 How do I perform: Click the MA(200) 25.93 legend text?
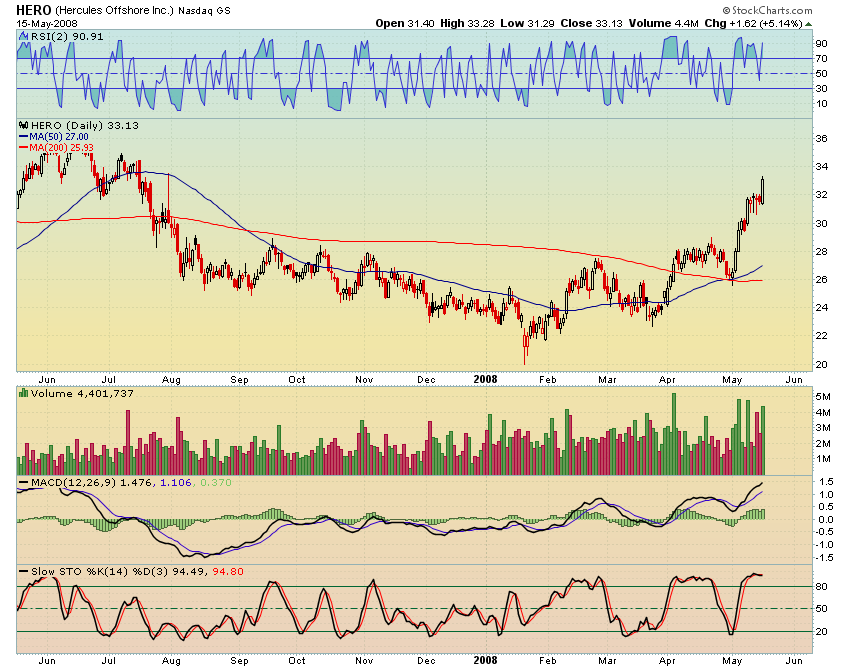point(61,147)
